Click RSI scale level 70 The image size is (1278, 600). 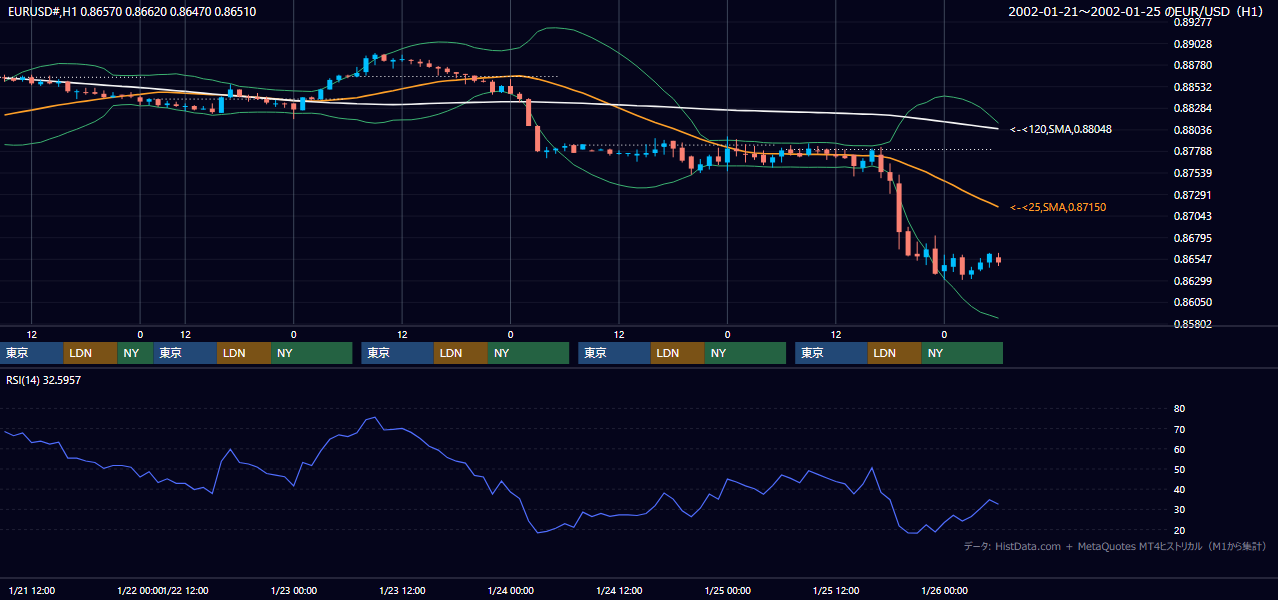[1179, 430]
